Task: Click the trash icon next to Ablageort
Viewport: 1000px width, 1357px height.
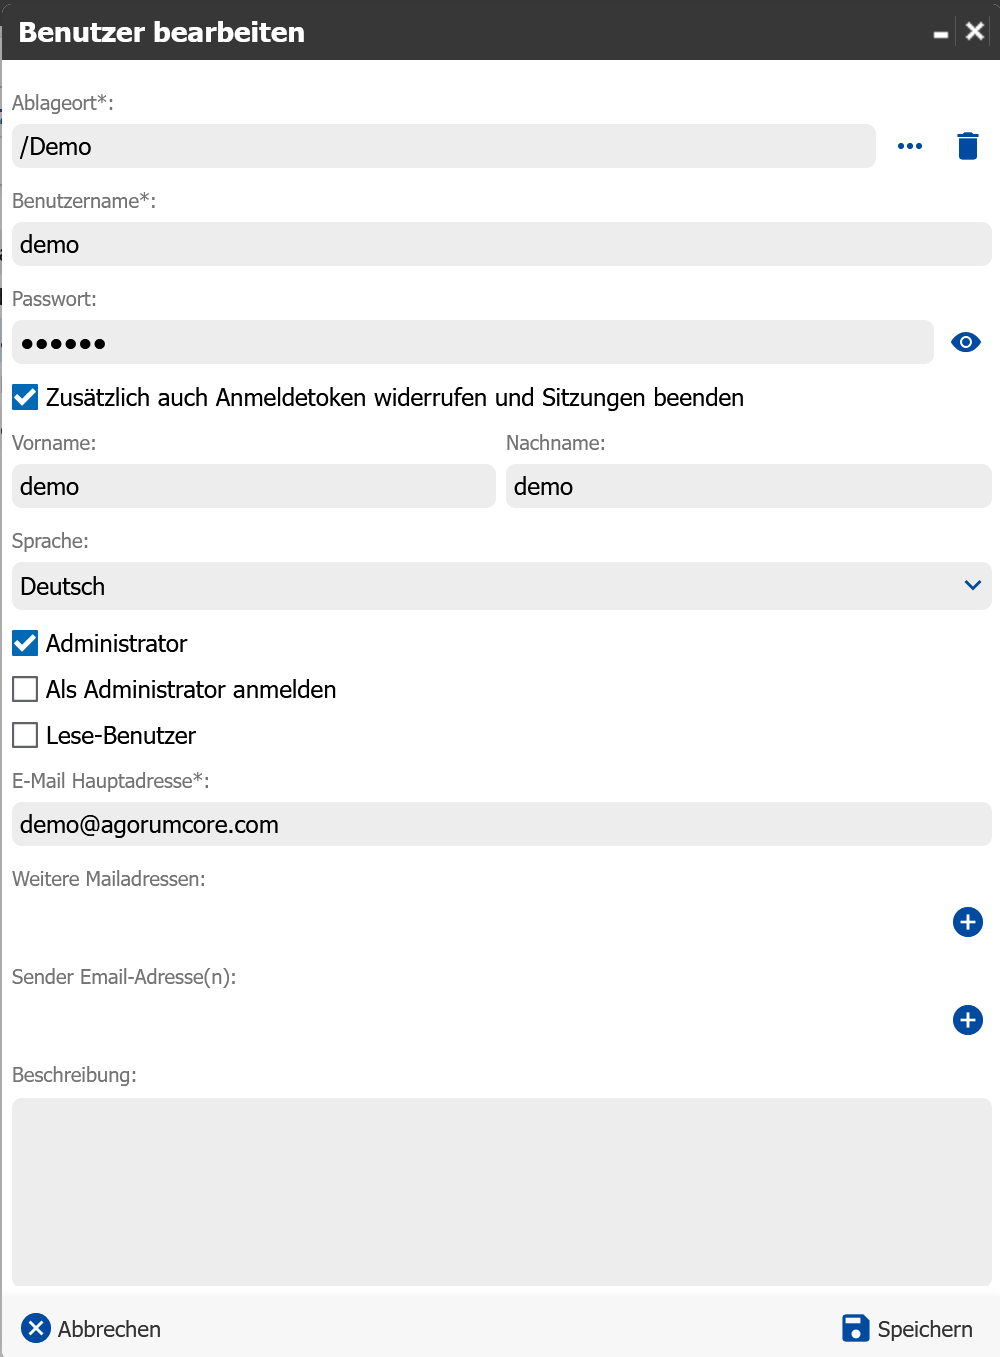Action: 967,146
